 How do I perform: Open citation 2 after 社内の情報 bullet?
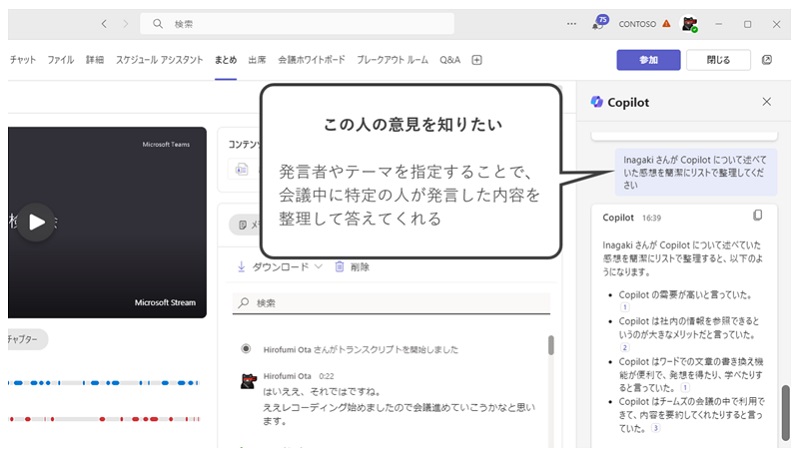(625, 347)
